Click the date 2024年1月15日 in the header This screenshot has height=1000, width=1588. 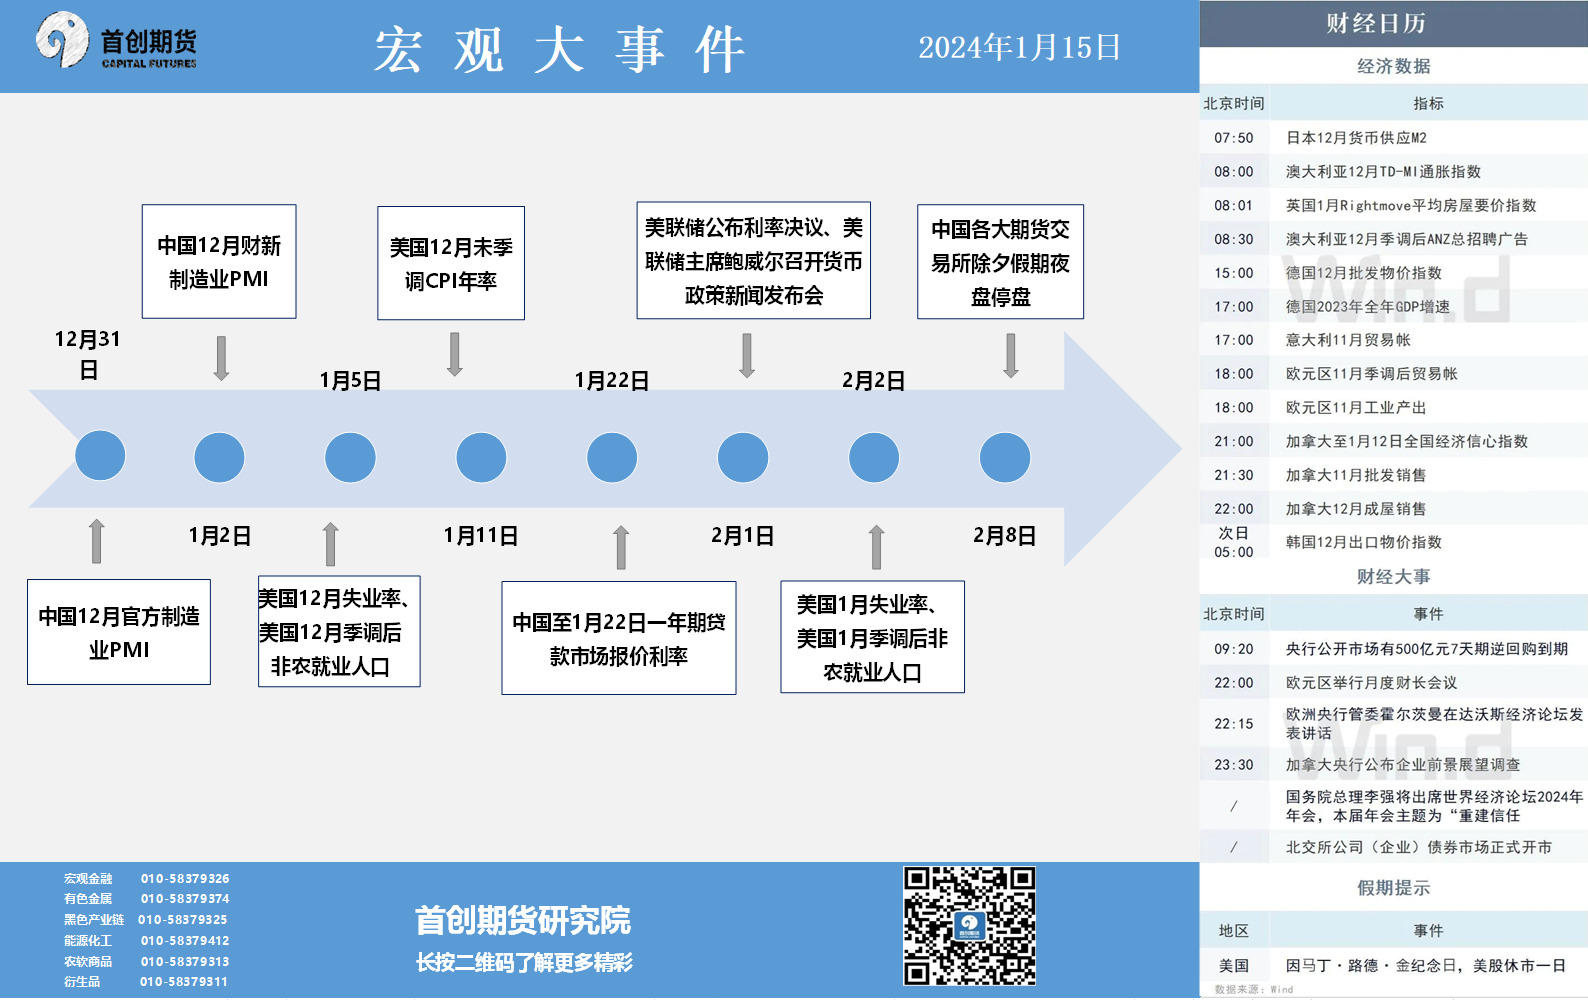tap(1019, 47)
